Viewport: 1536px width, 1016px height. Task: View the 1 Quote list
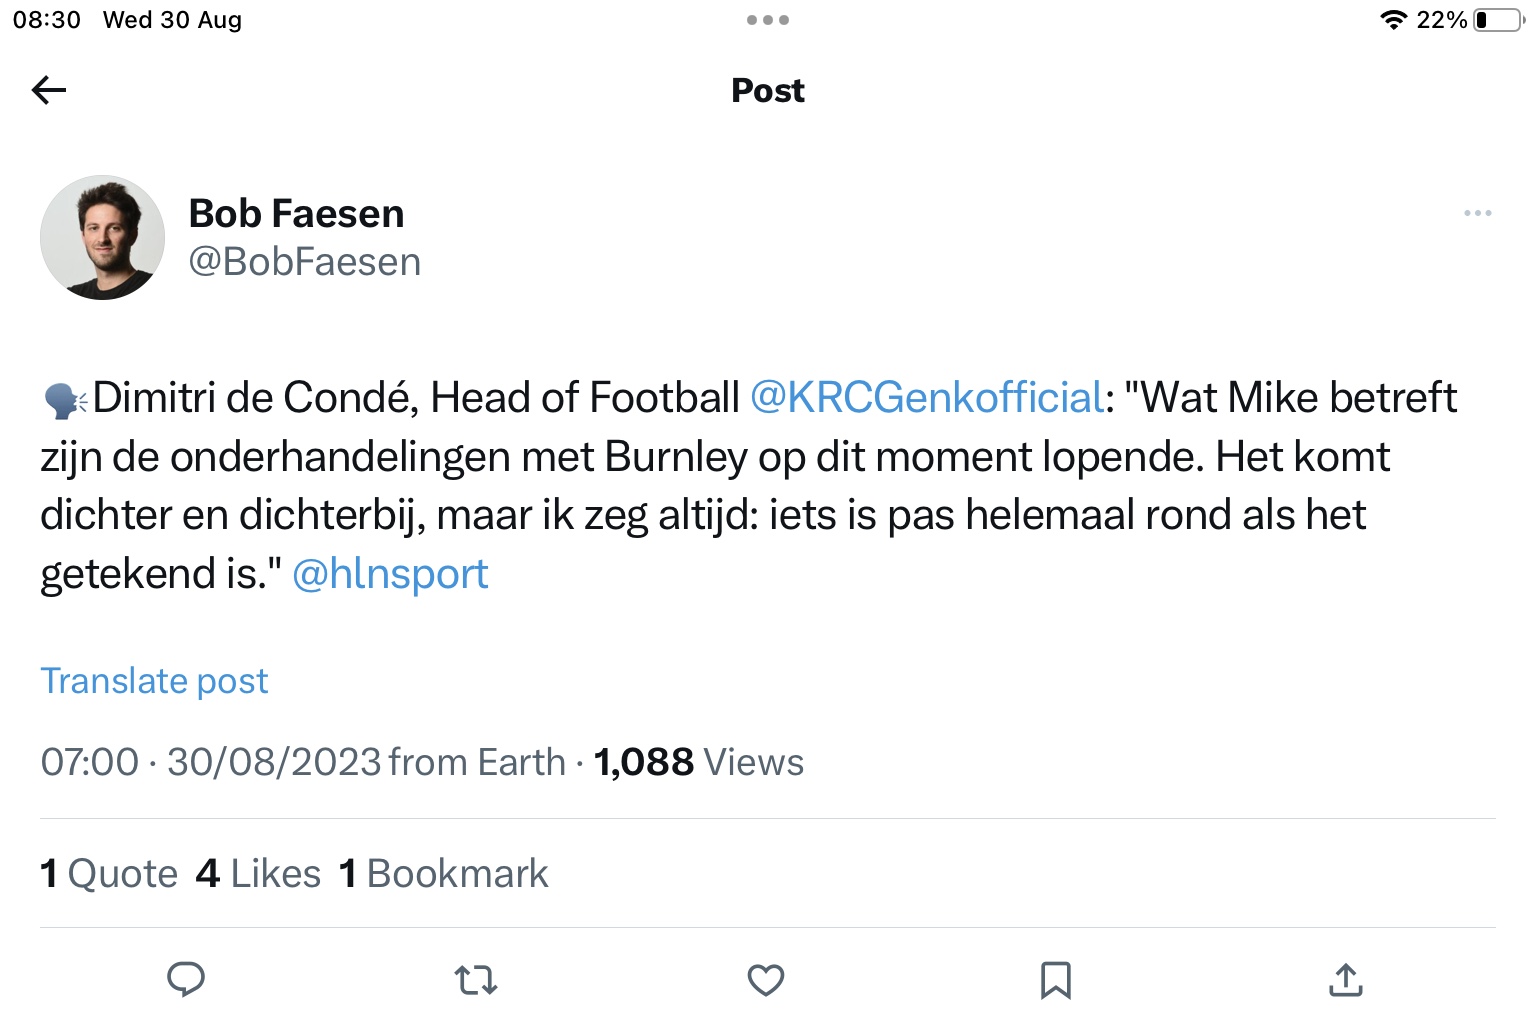coord(108,873)
